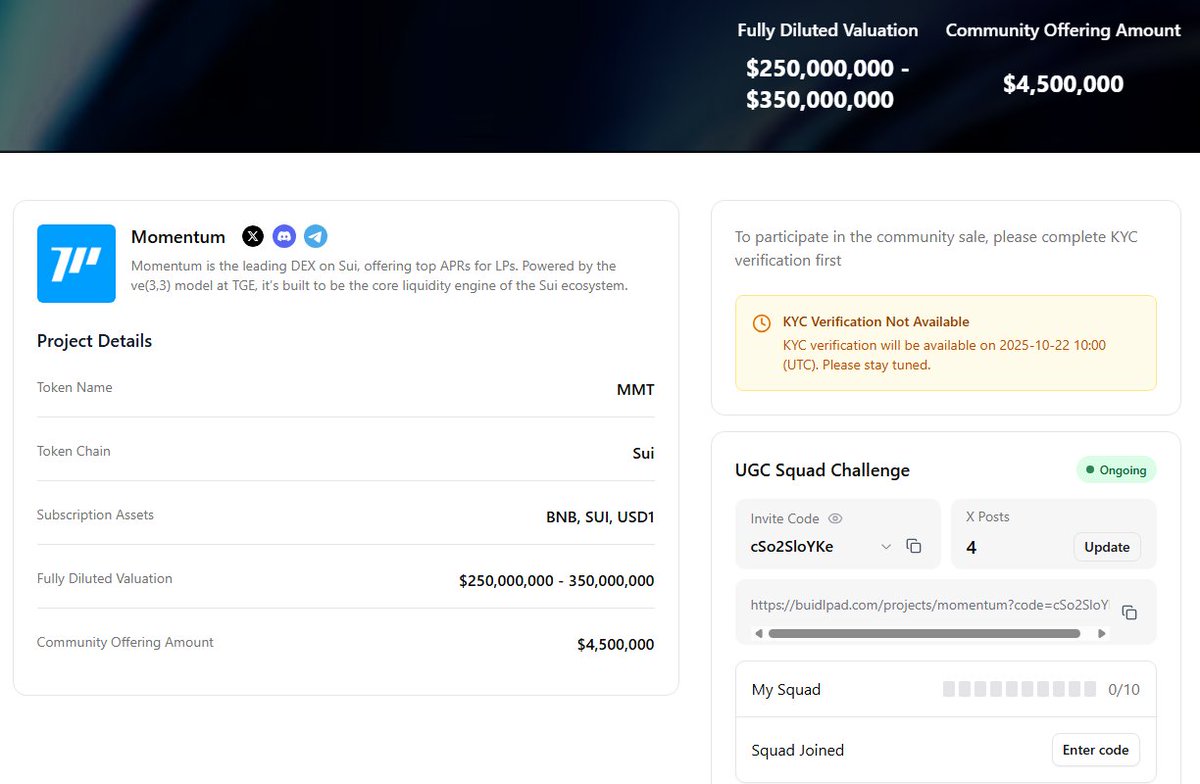This screenshot has height=784, width=1200.
Task: Click the clock icon in KYC notice
Action: (762, 323)
